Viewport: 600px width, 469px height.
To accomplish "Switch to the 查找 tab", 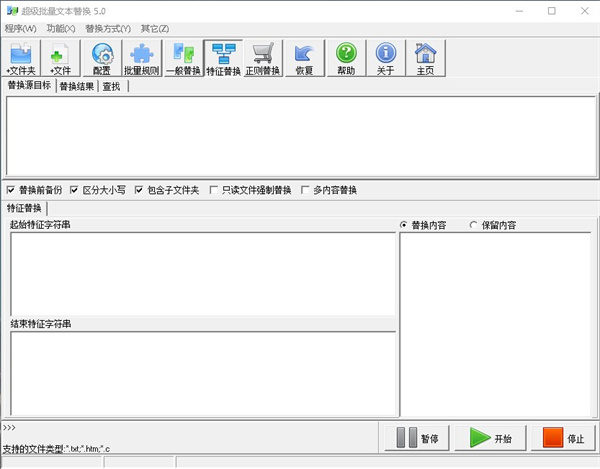I will pos(112,86).
